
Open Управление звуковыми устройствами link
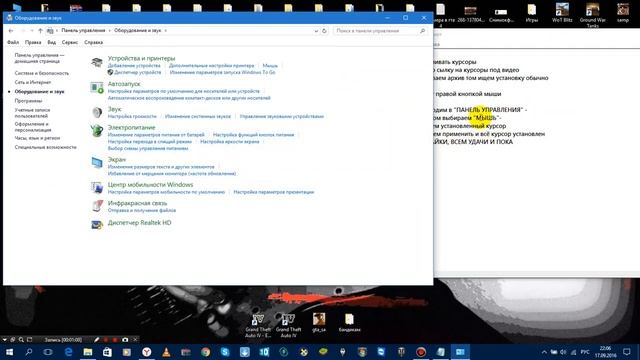pos(282,117)
